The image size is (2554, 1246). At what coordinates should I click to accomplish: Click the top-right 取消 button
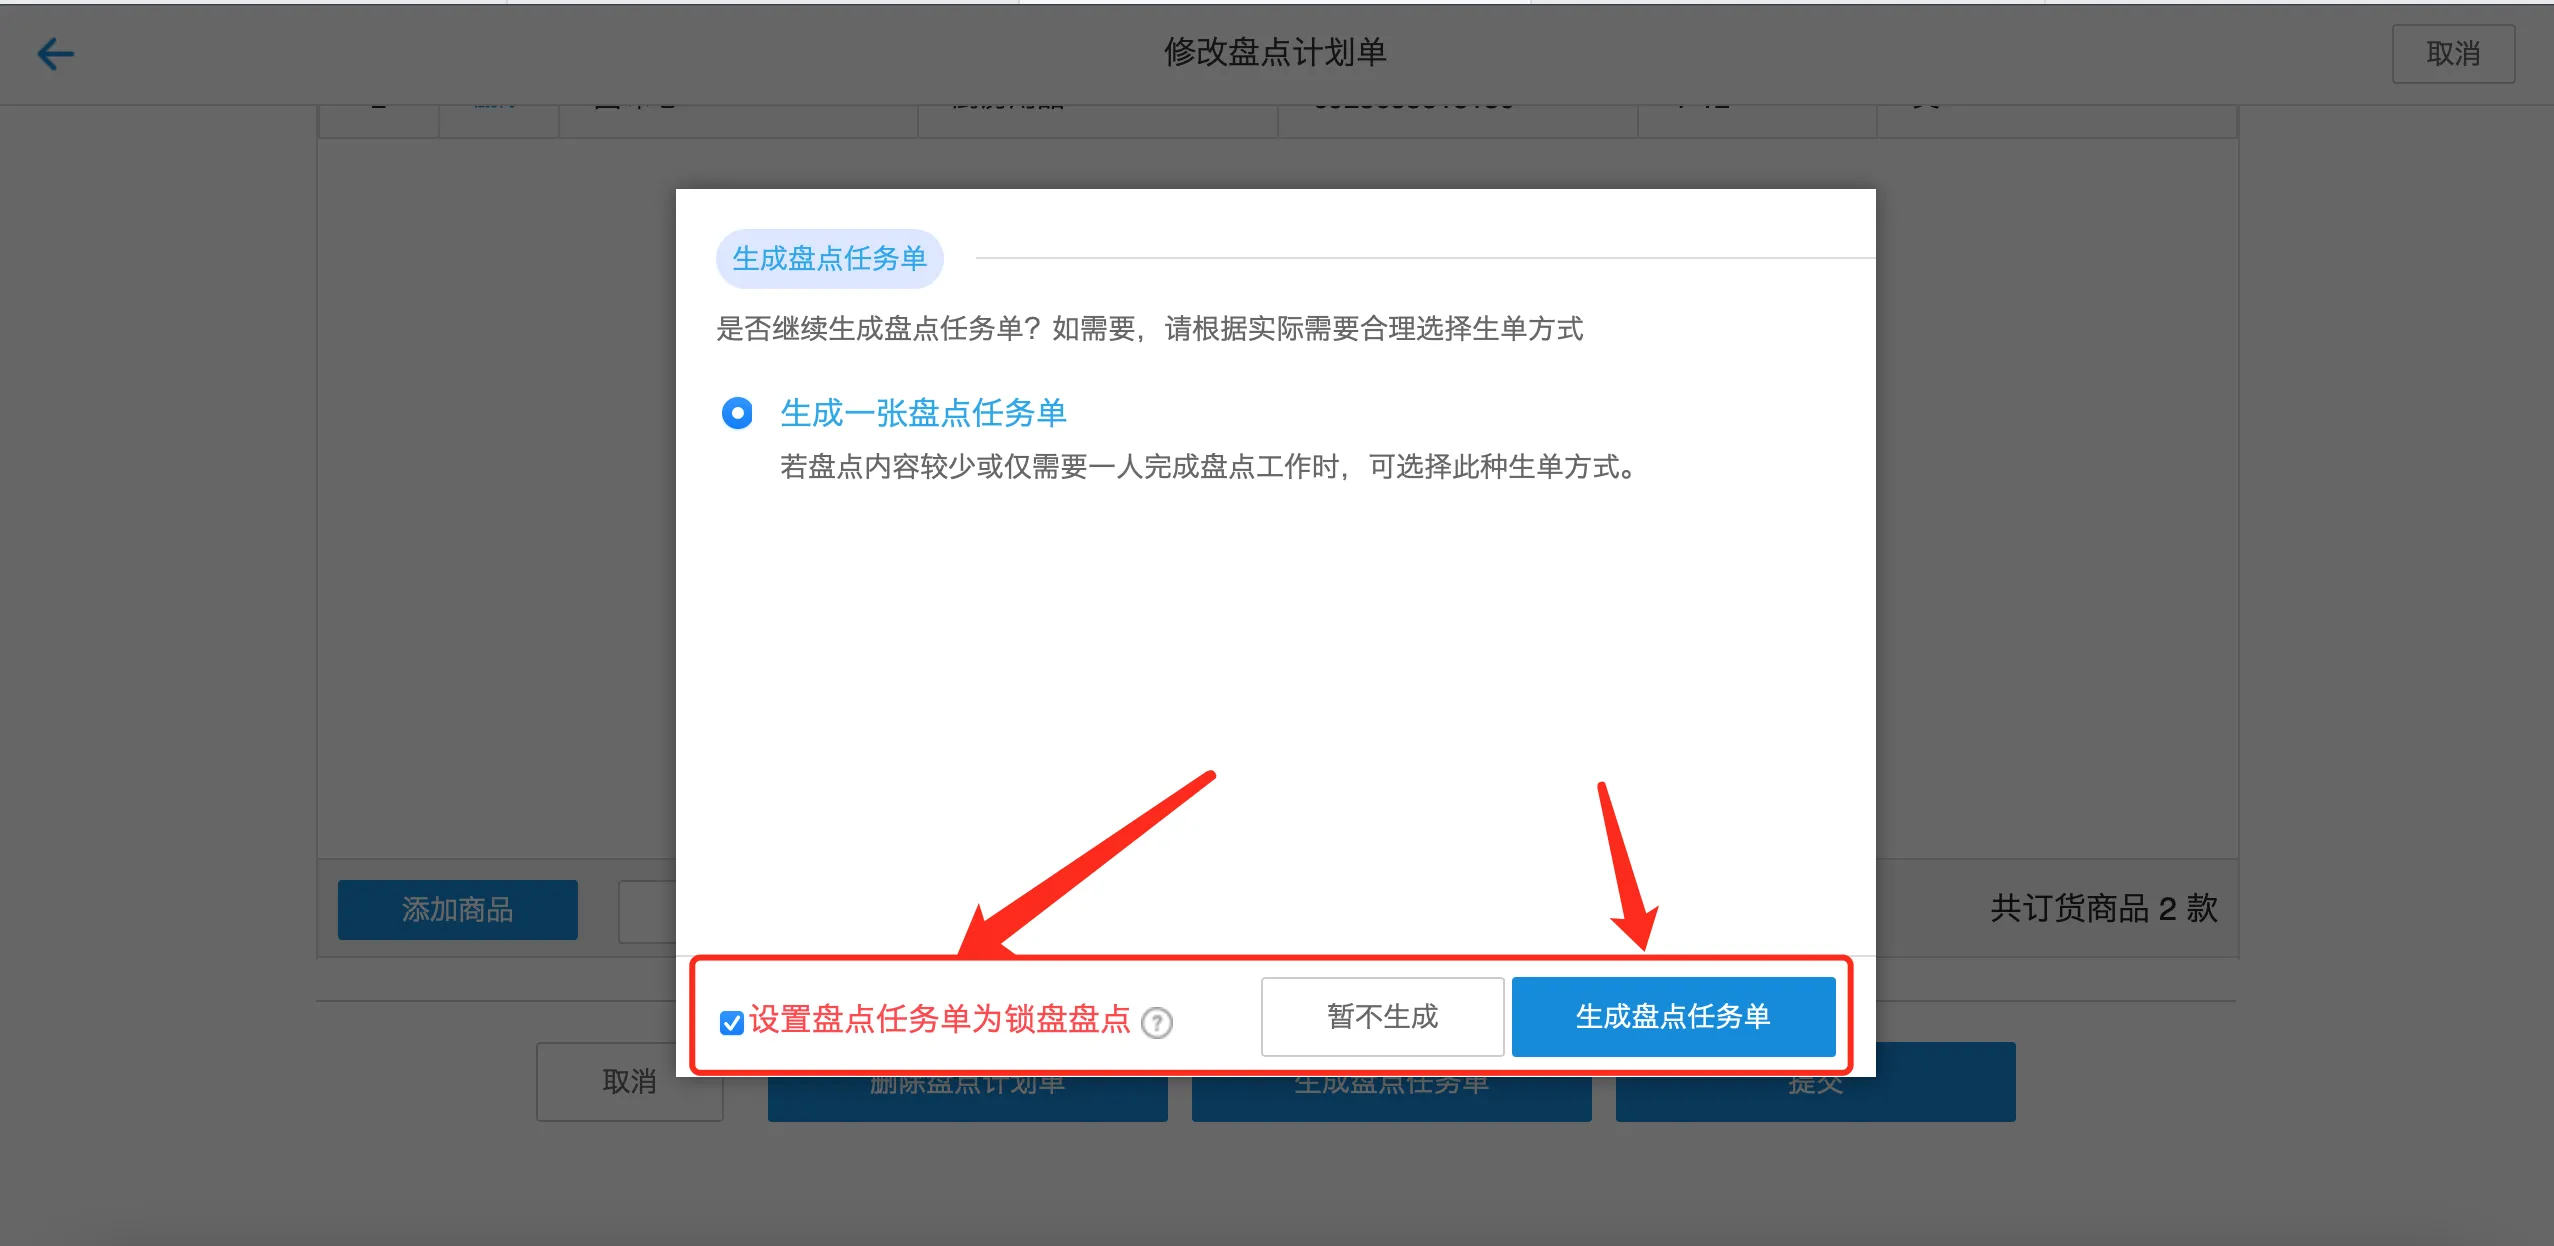click(x=2453, y=53)
